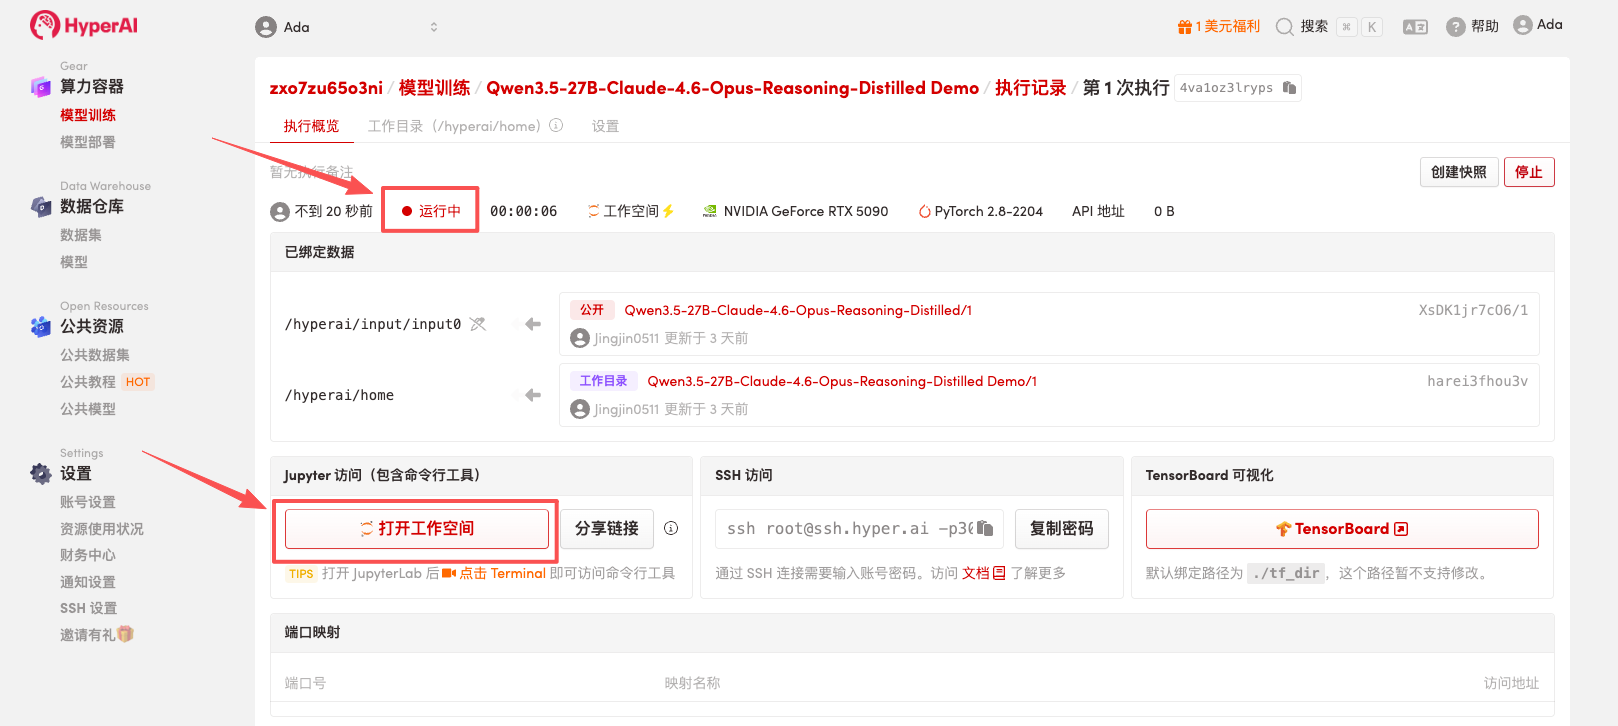Copy the SSH command with the copy icon

tap(985, 528)
